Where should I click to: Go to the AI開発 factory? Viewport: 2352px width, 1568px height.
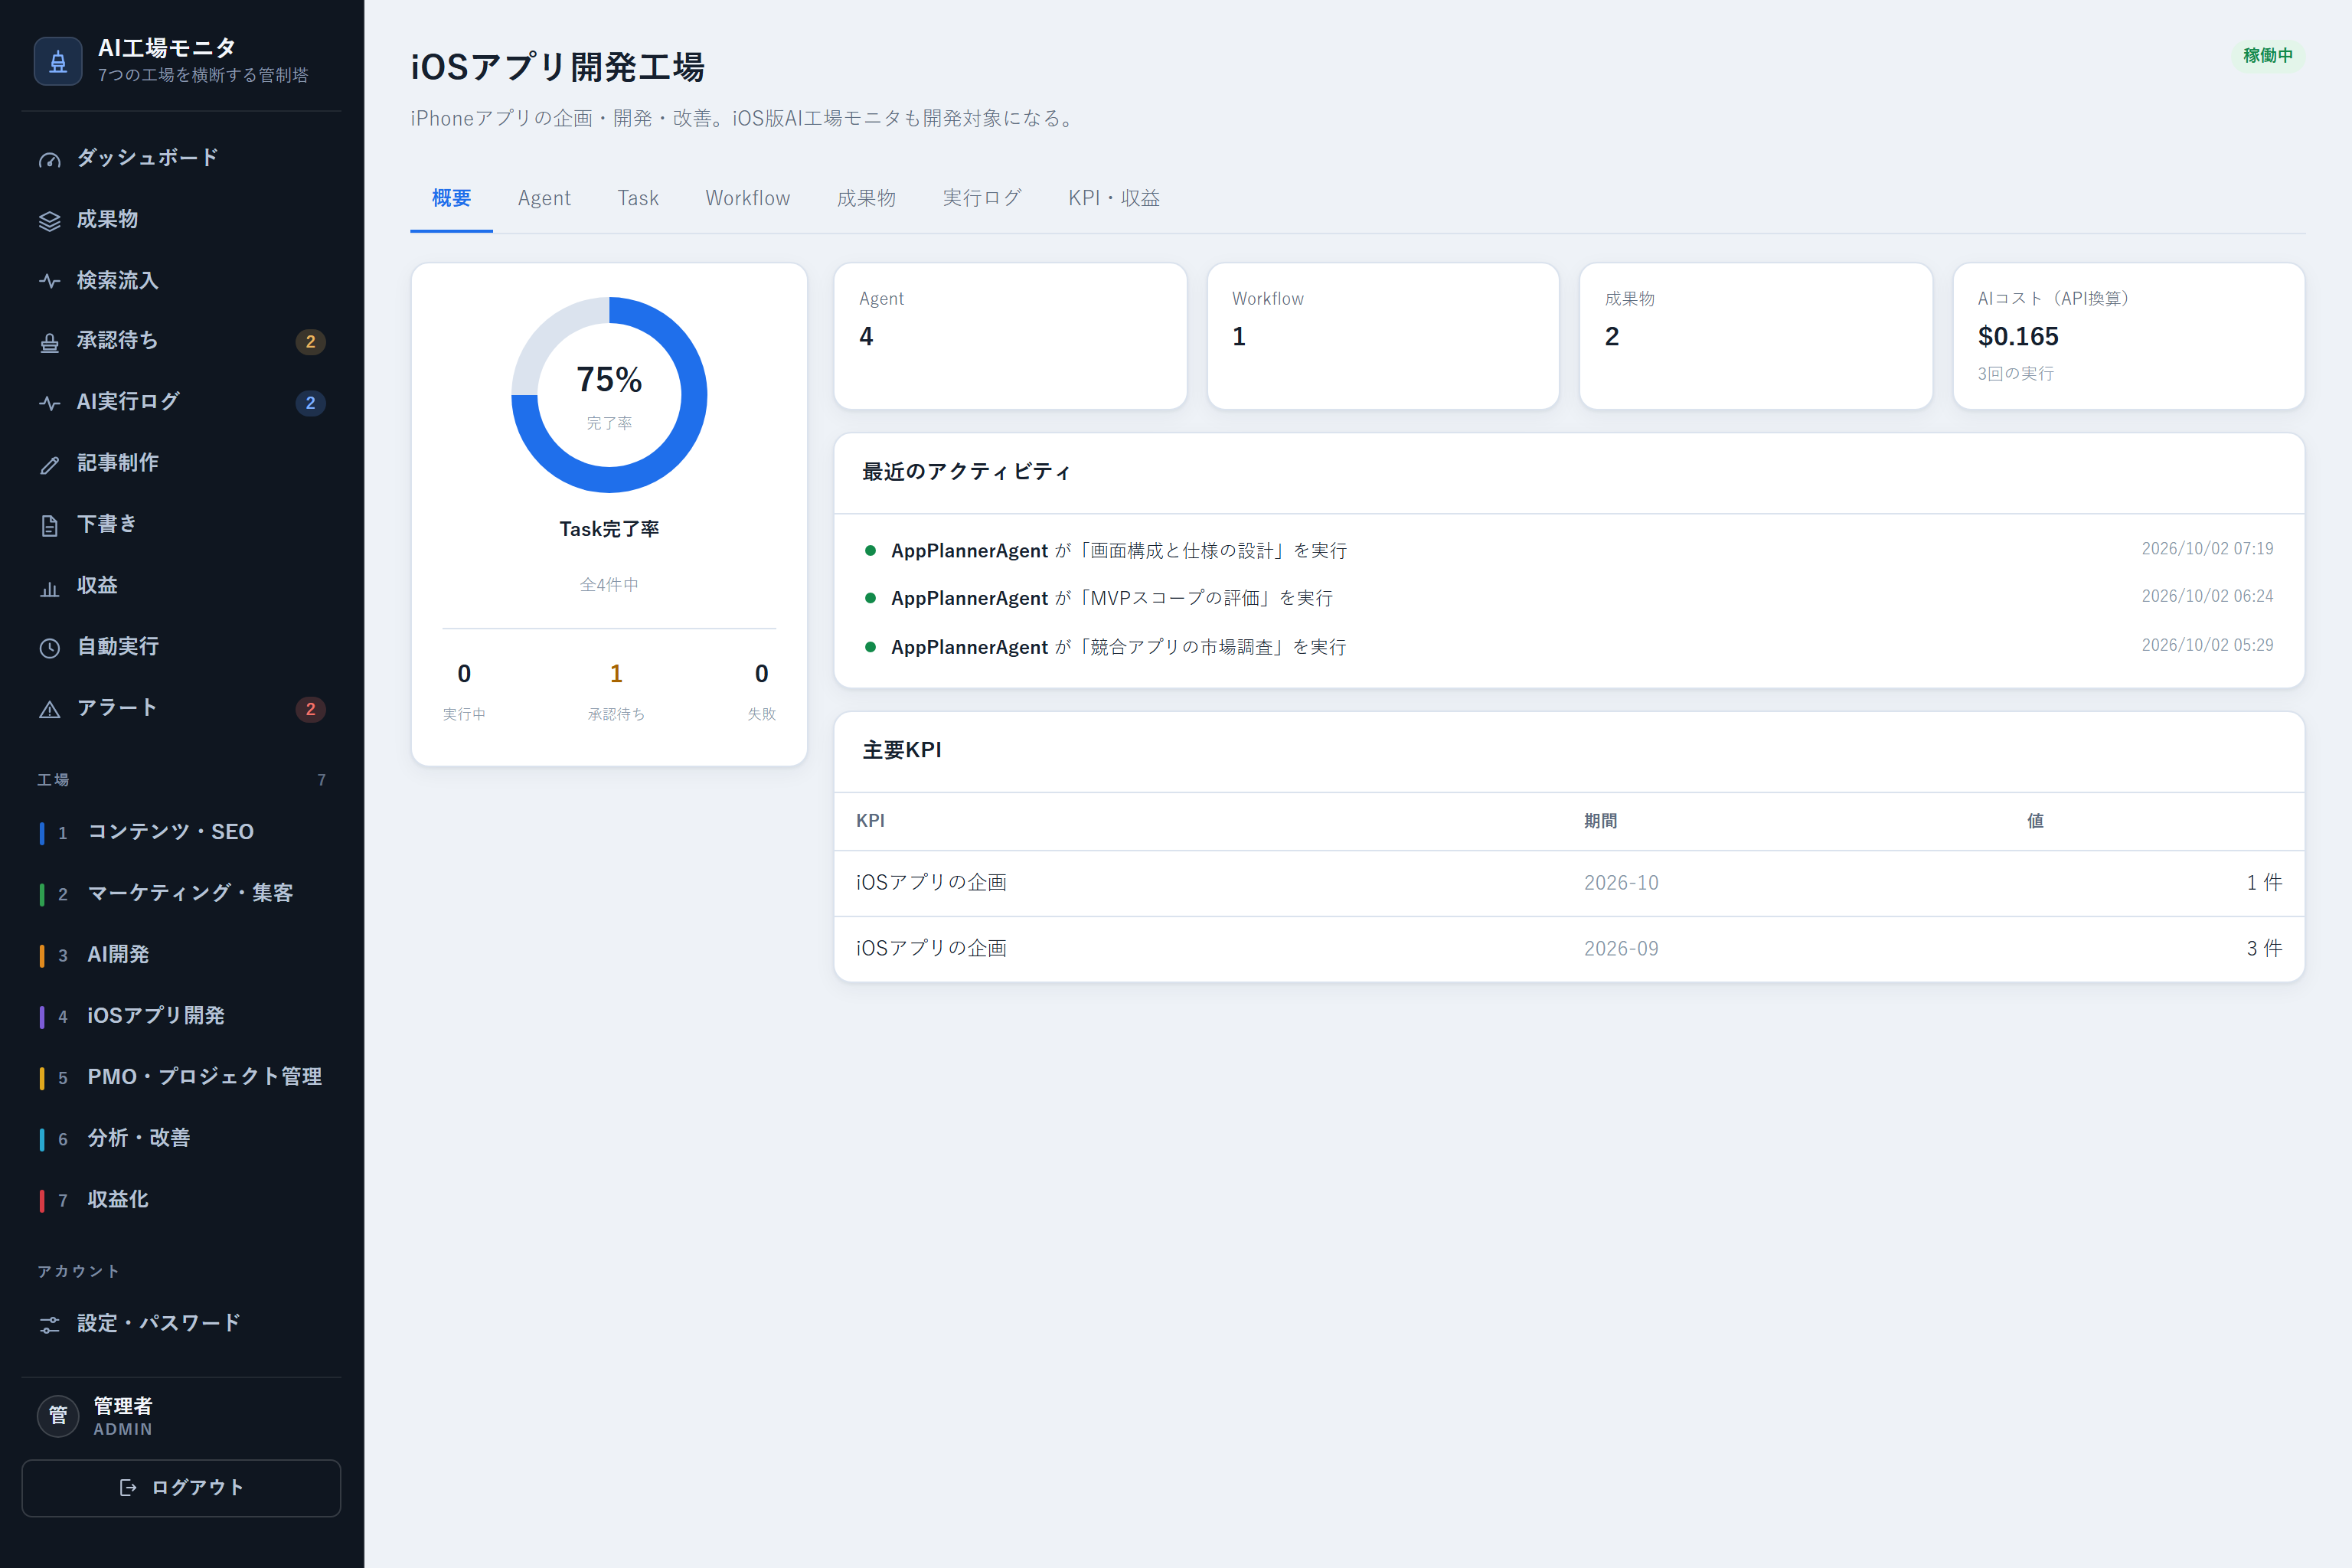pyautogui.click(x=181, y=955)
